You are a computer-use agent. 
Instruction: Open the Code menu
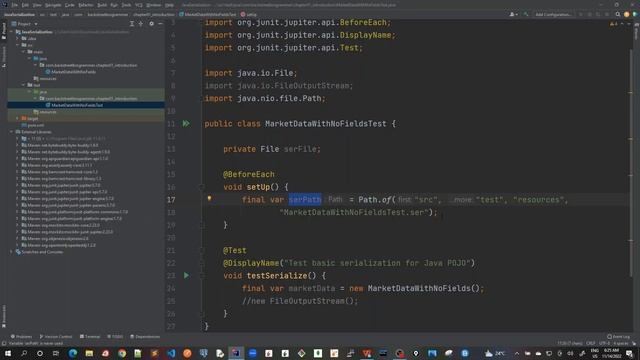coord(70,5)
